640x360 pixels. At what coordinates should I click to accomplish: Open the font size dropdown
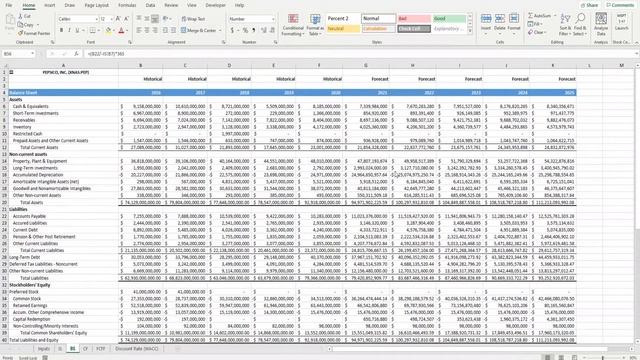pos(111,19)
